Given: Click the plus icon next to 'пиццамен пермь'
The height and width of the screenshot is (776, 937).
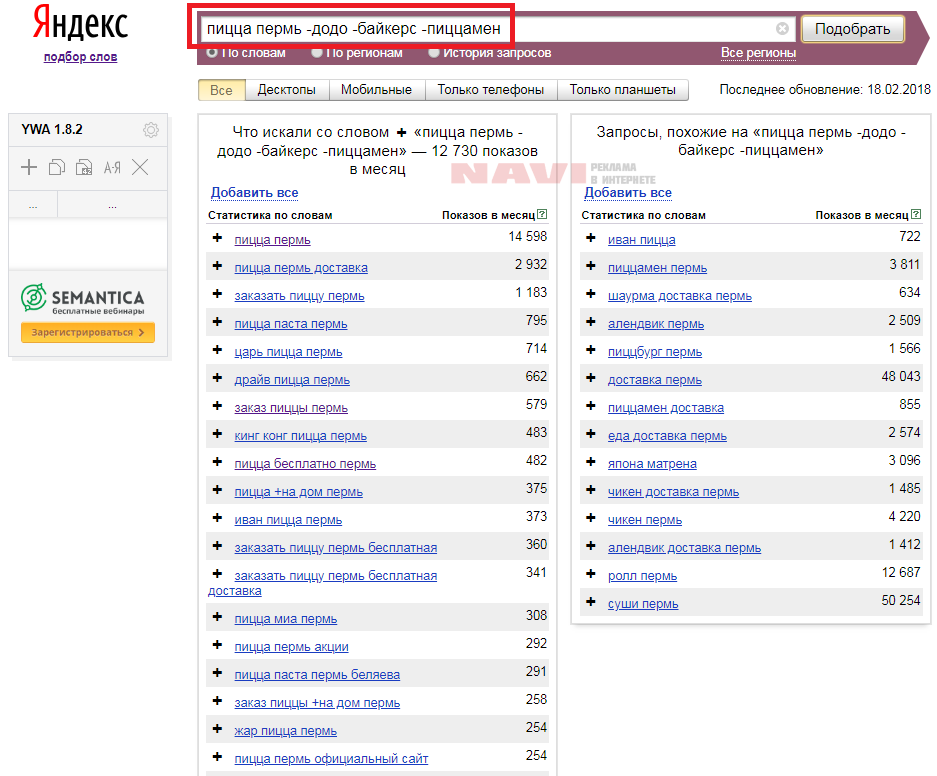Looking at the screenshot, I should point(591,266).
